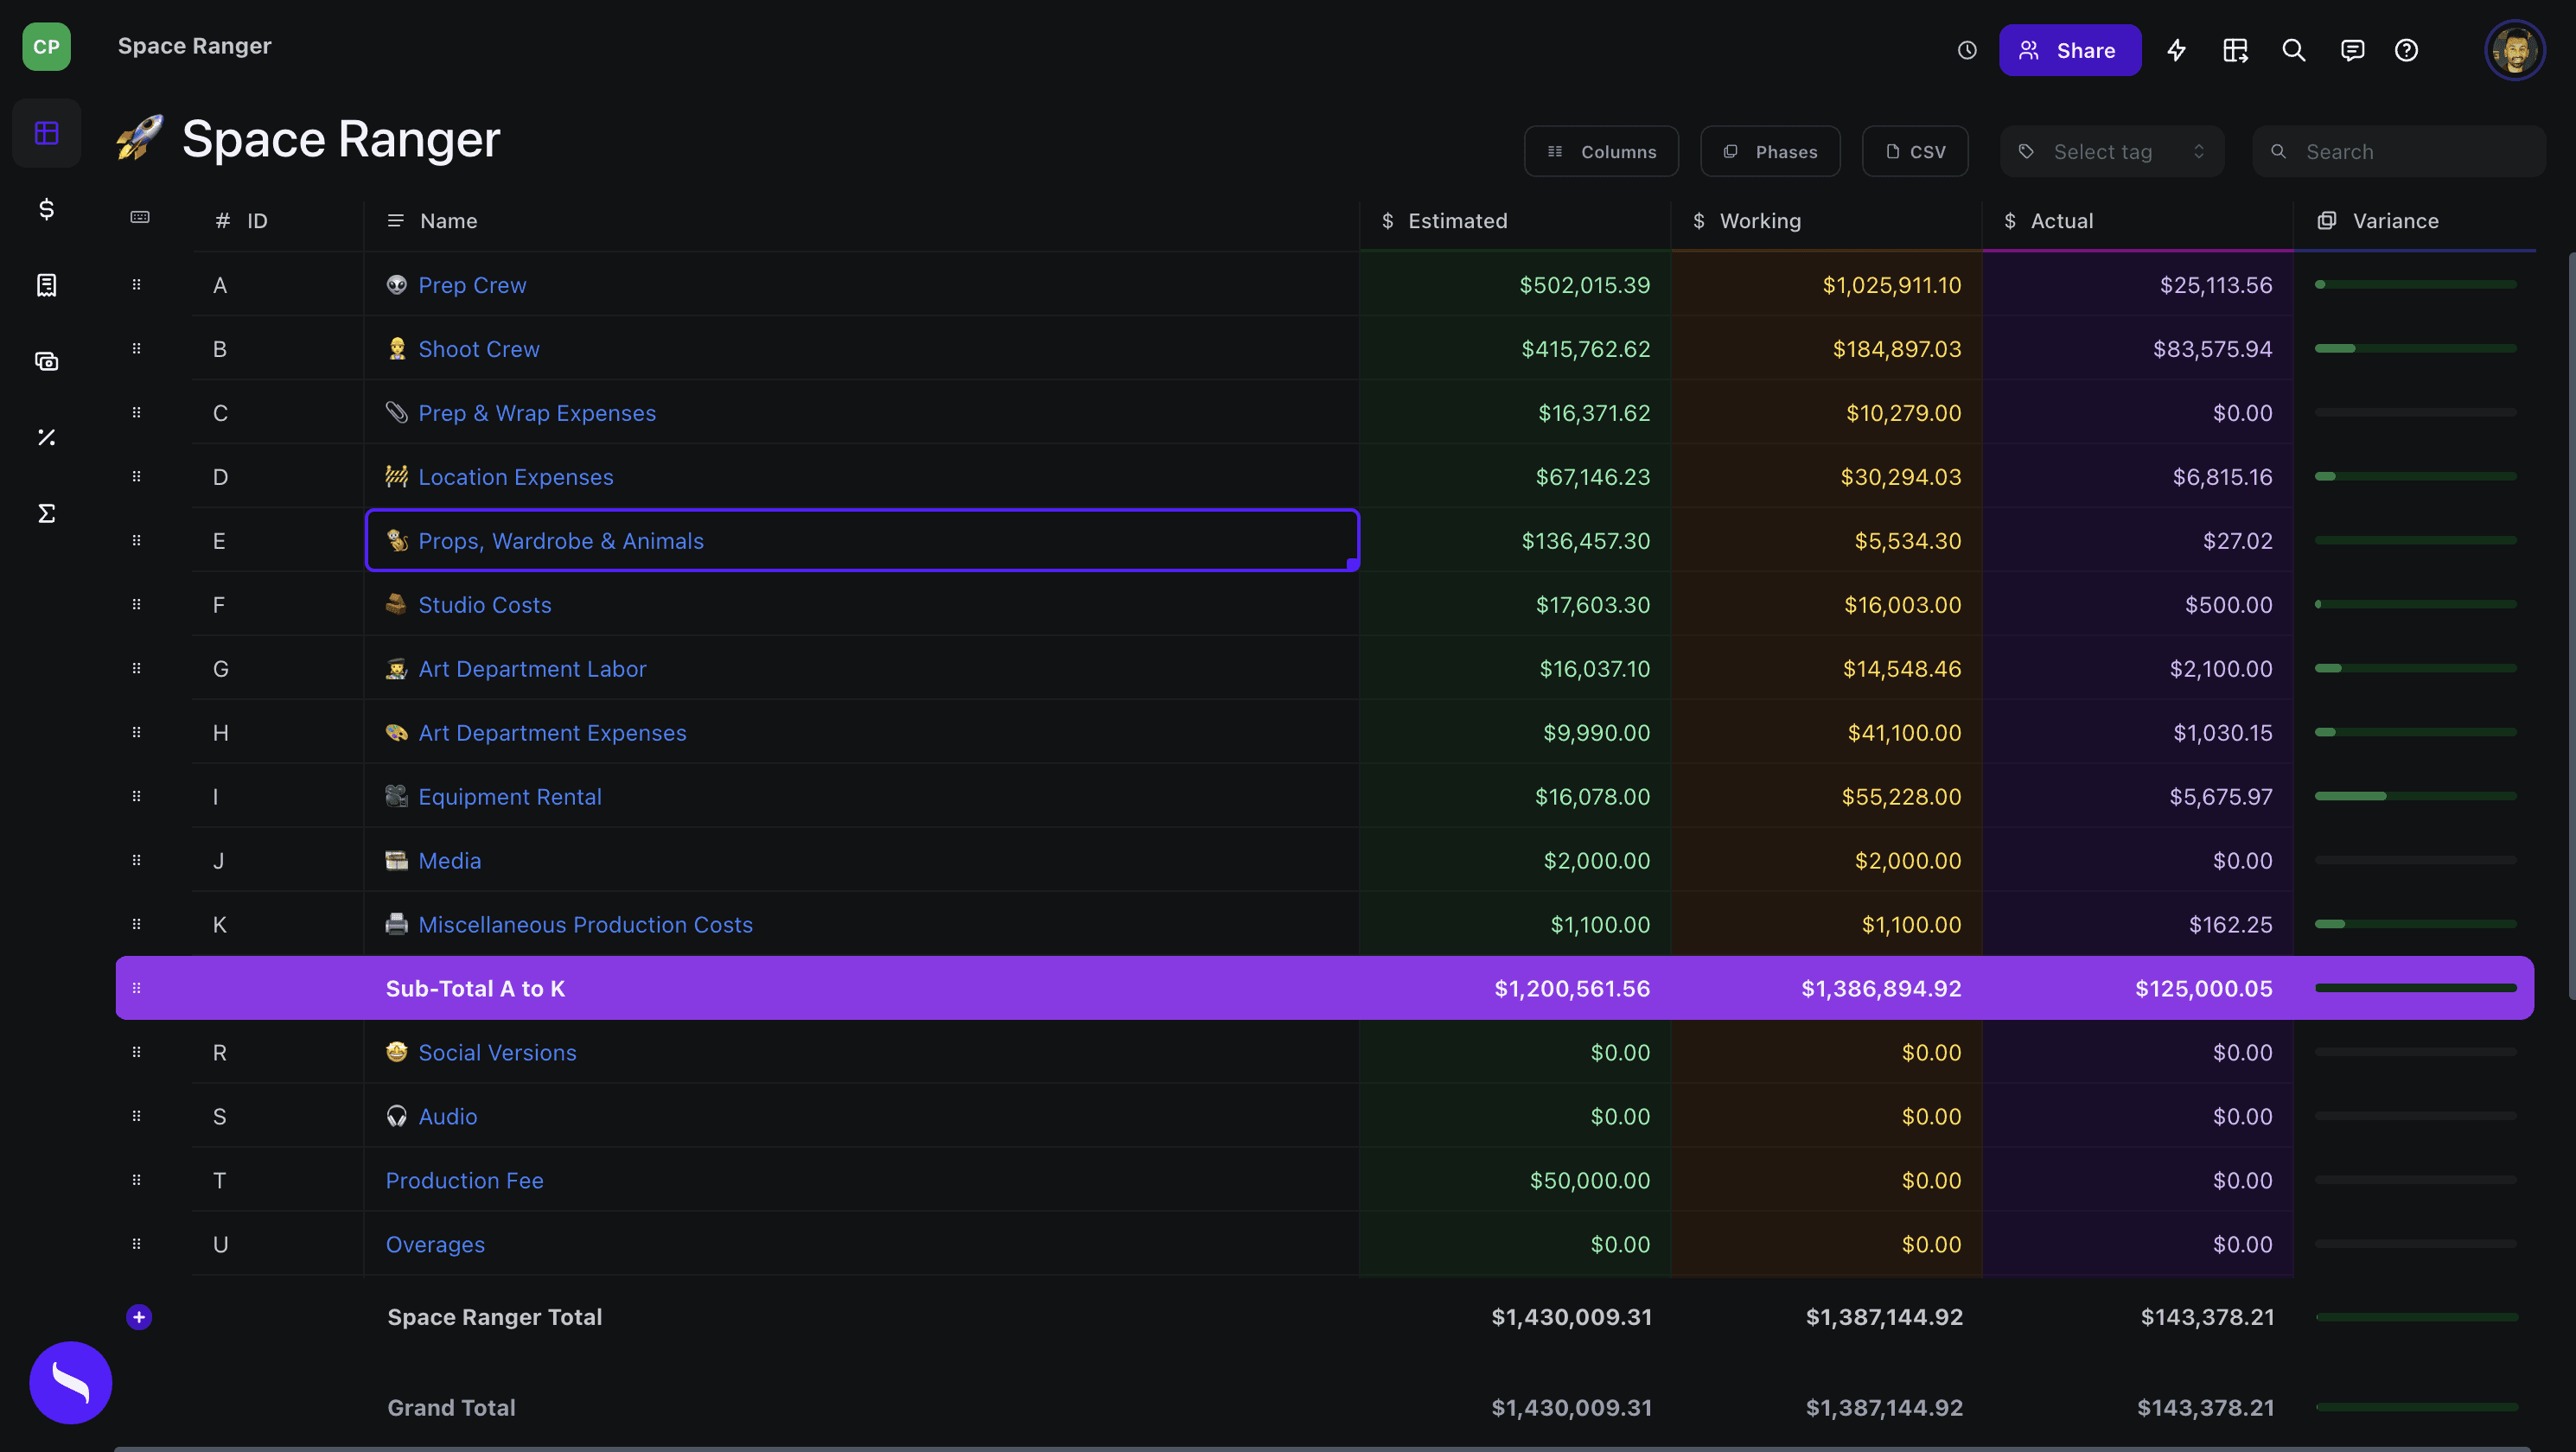Viewport: 2576px width, 1452px height.
Task: Open the dollar sign sidebar icon
Action: pyautogui.click(x=46, y=209)
